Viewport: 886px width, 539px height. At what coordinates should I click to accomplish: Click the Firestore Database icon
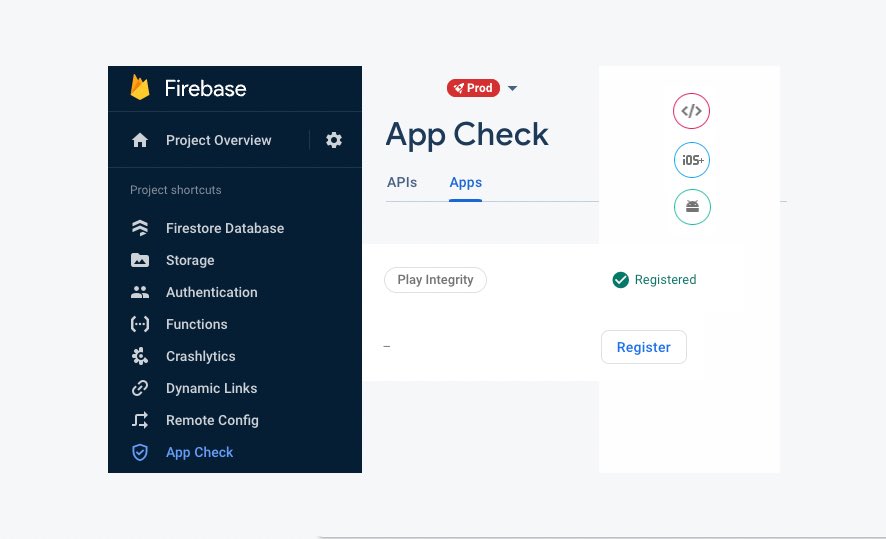coord(140,228)
